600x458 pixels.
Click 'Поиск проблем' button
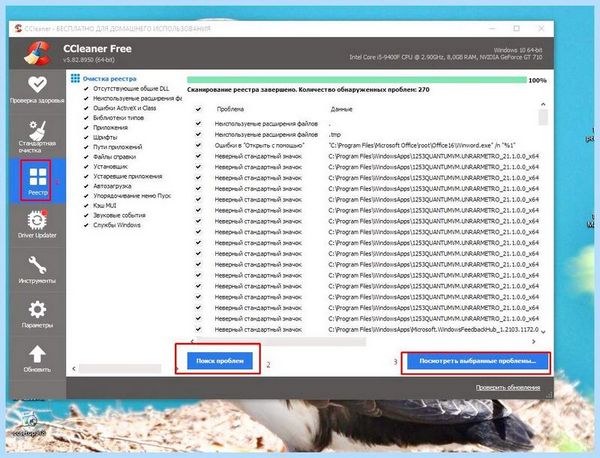click(x=220, y=361)
